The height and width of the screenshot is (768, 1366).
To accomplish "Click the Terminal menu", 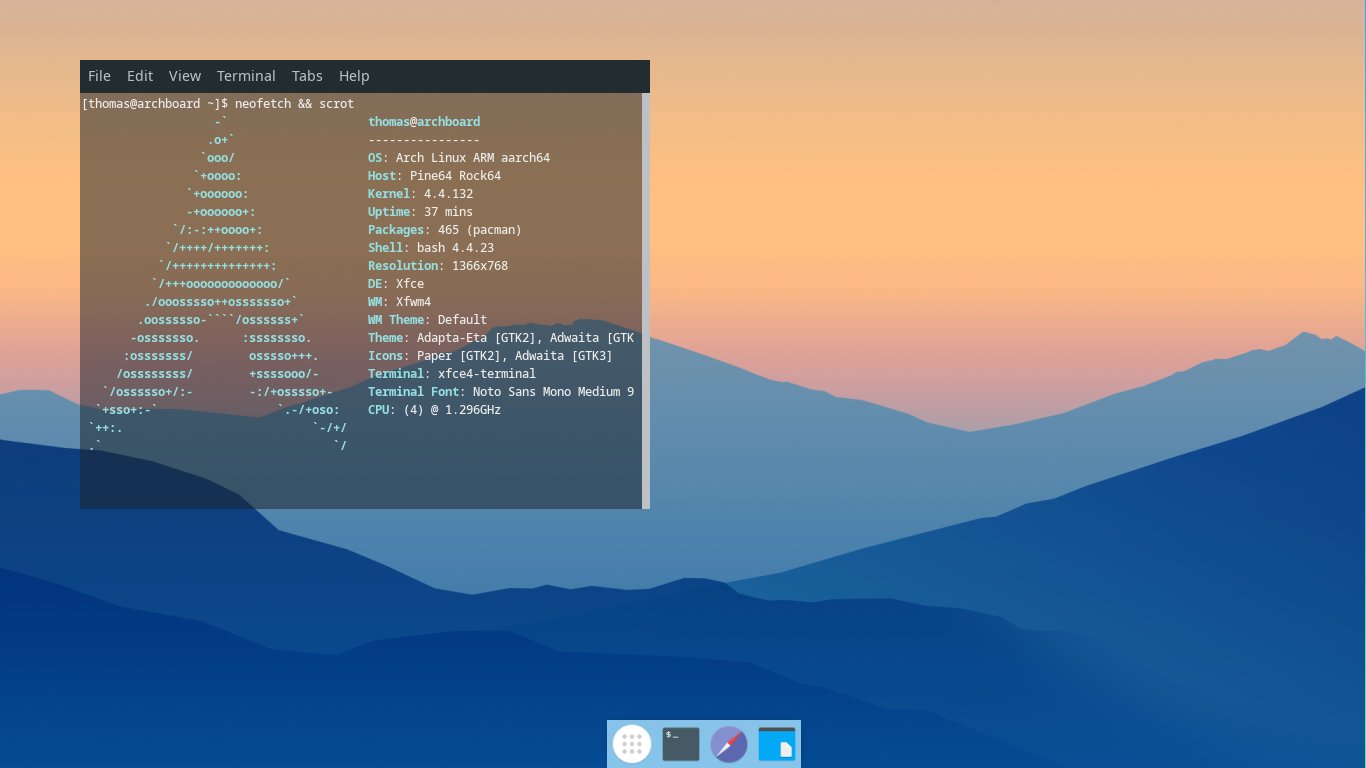I will (246, 76).
